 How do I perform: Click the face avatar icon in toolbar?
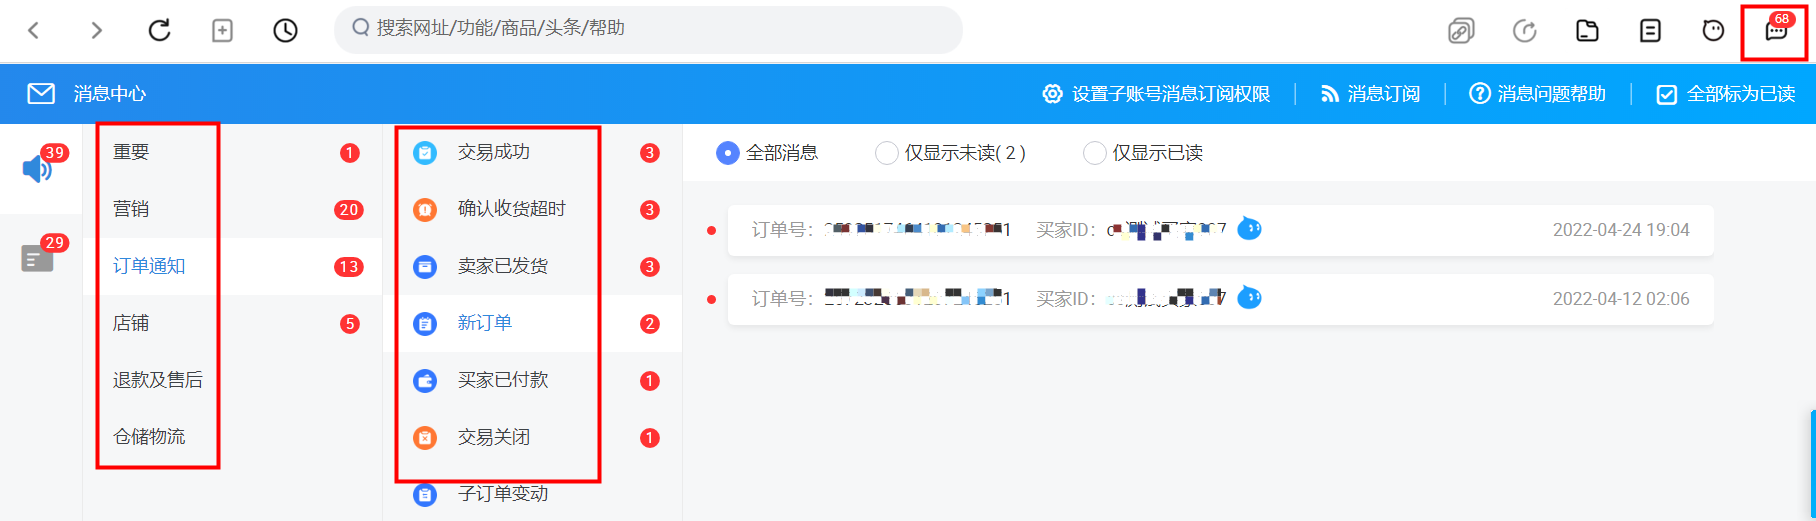(x=1713, y=31)
